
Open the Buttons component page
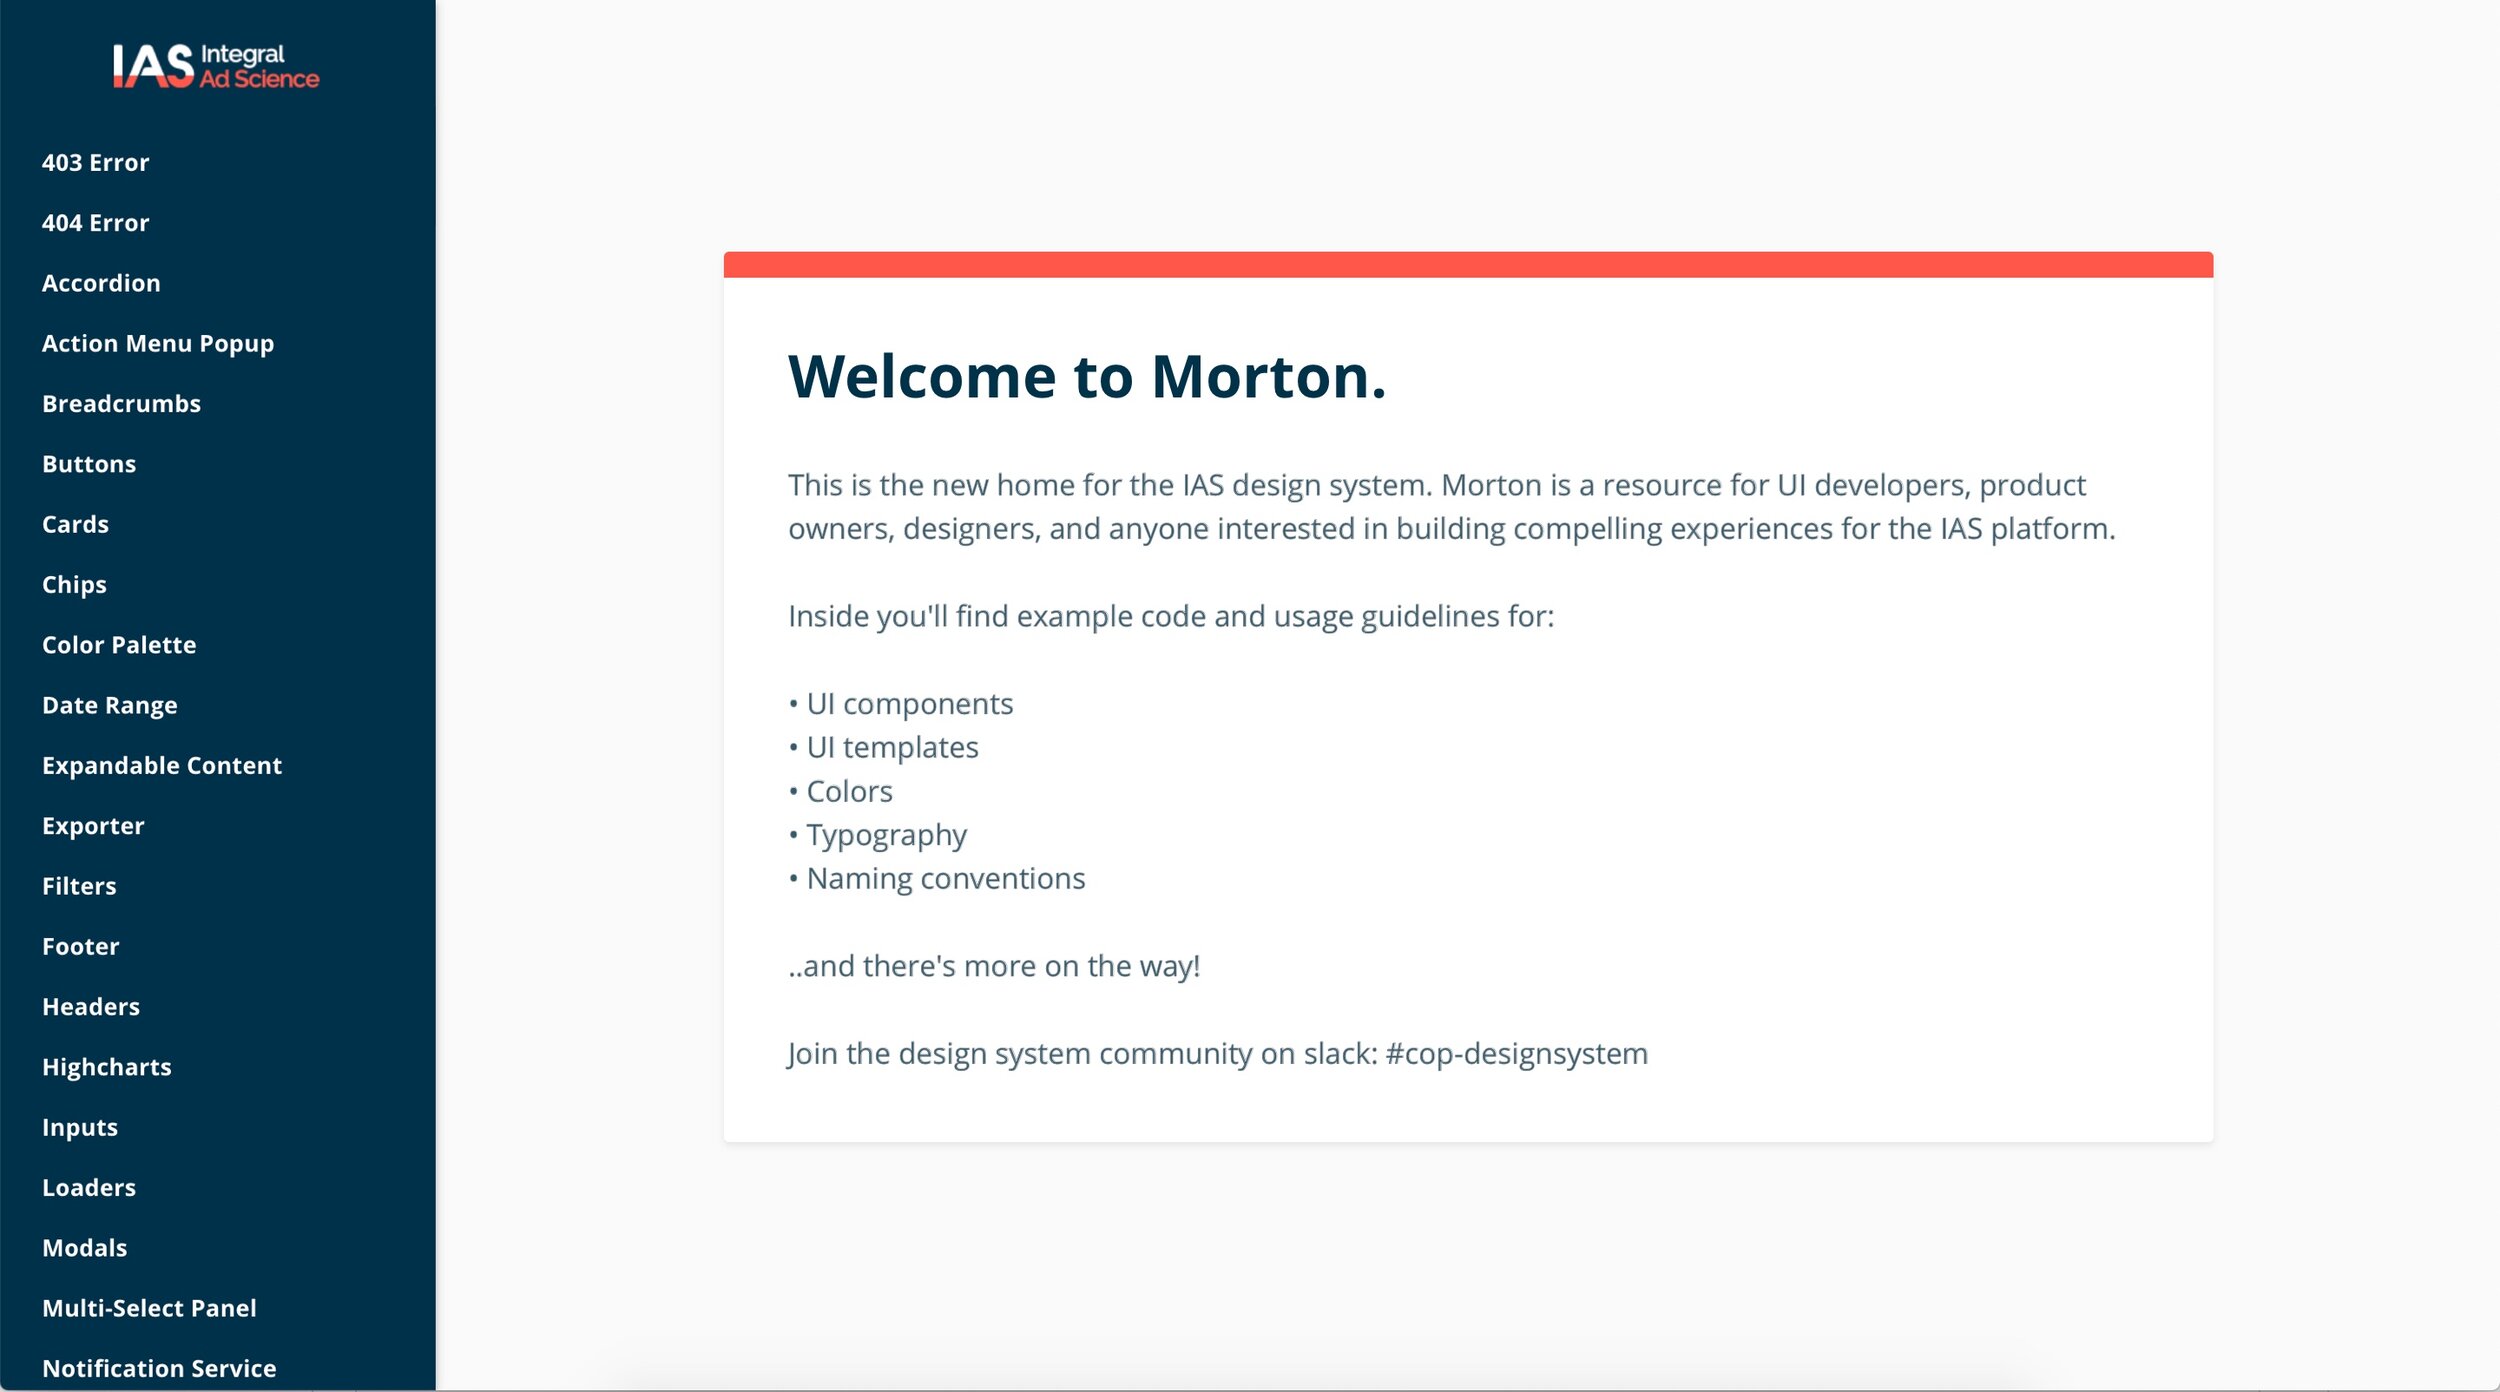point(89,464)
